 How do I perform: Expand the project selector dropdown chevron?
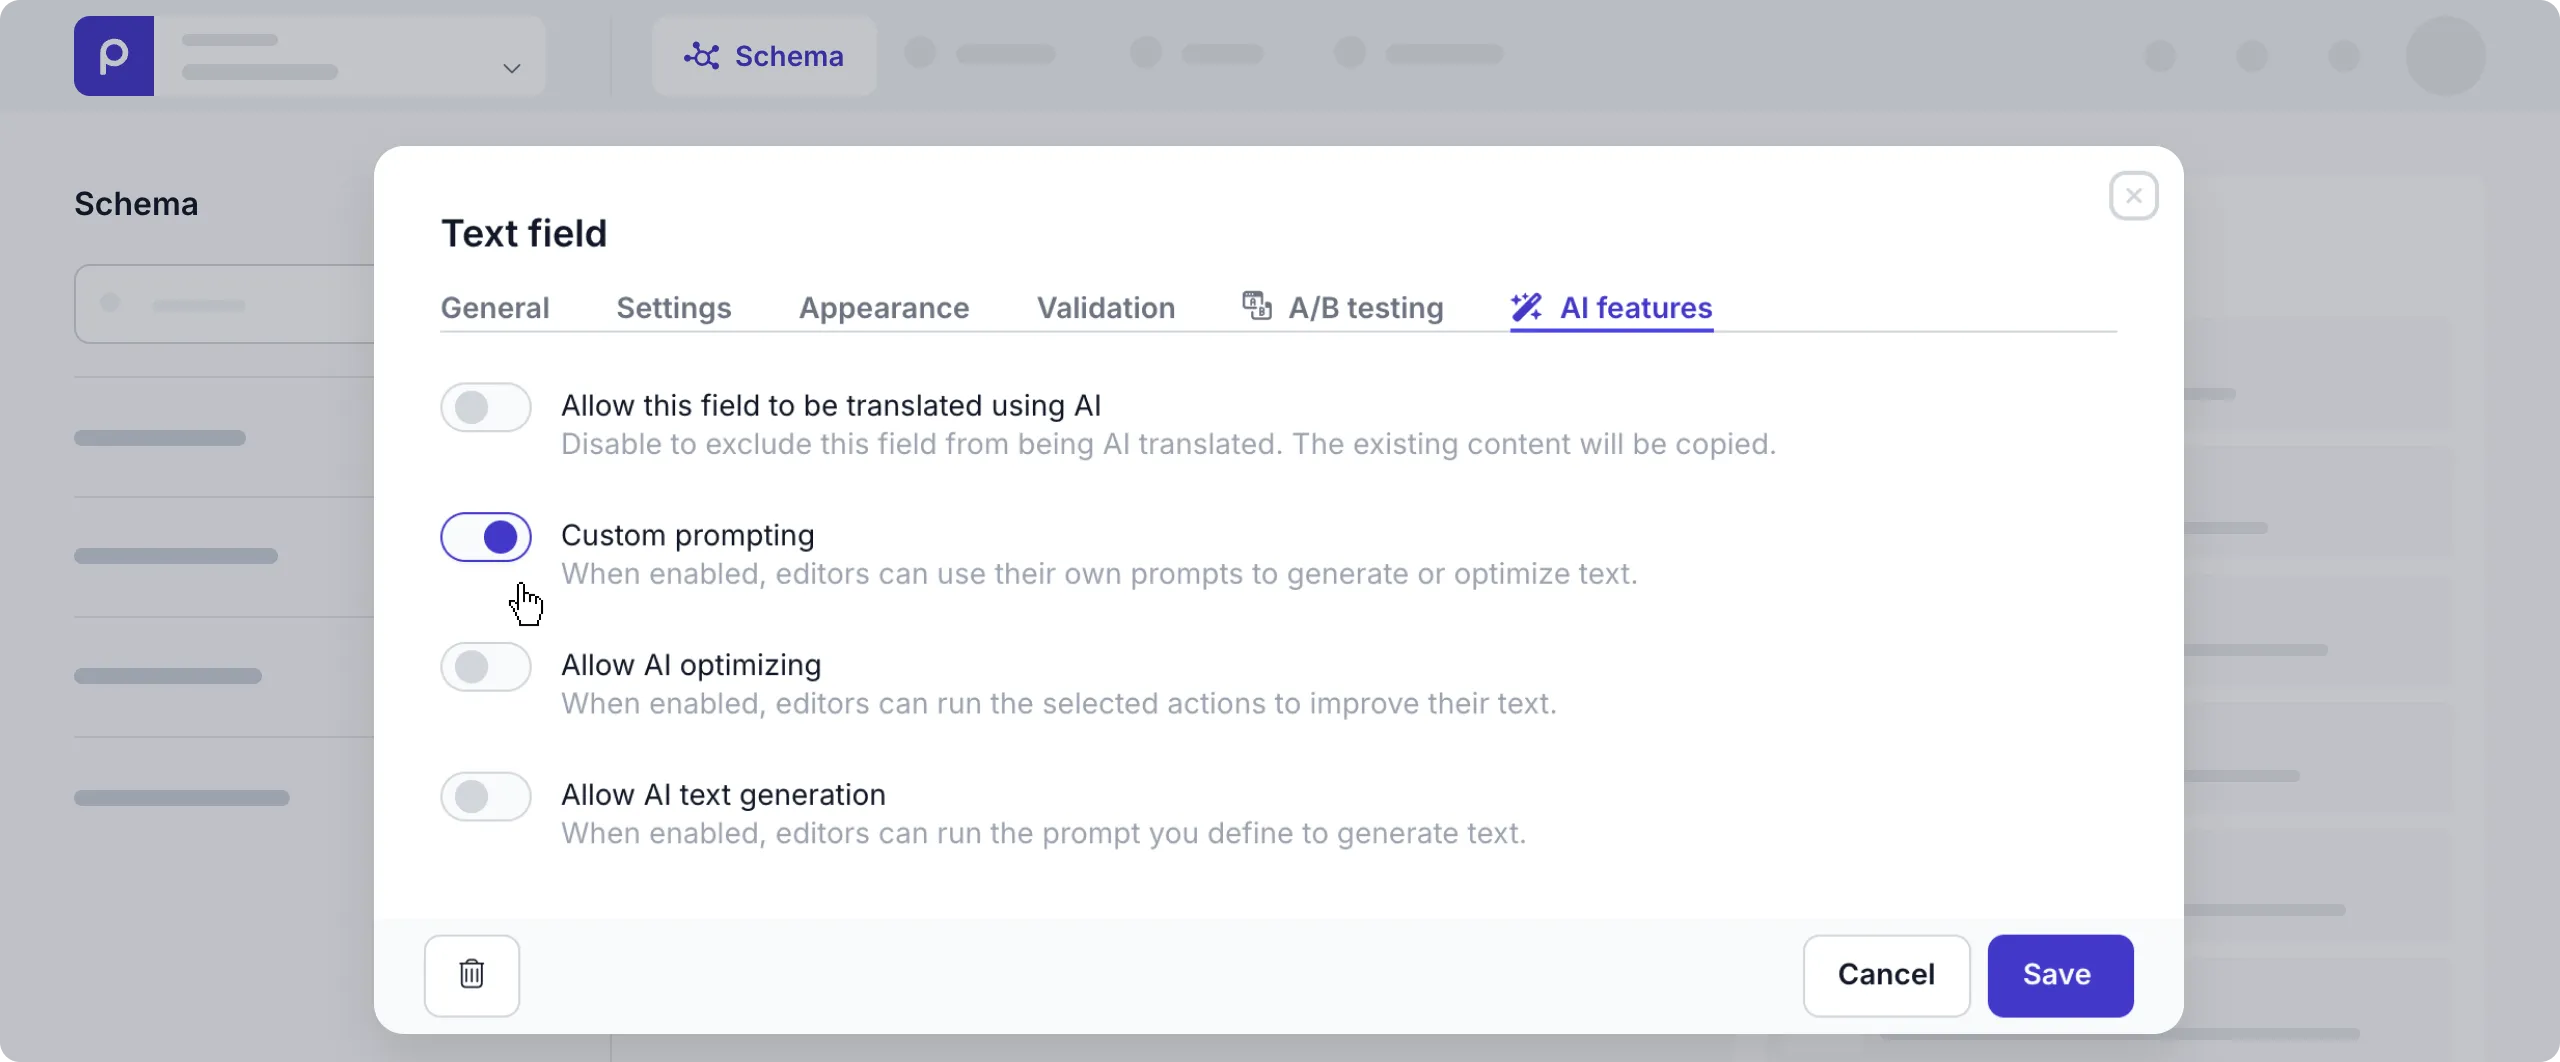[x=512, y=68]
